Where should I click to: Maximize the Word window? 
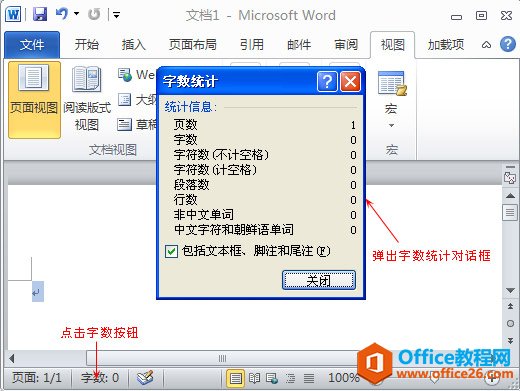tap(481, 15)
